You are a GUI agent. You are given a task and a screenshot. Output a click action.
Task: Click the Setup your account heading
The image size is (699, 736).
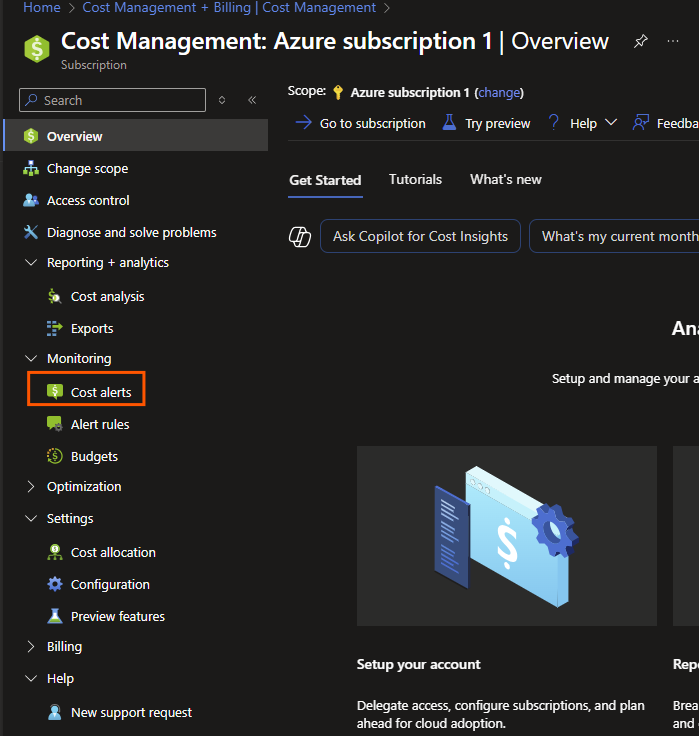(x=418, y=664)
